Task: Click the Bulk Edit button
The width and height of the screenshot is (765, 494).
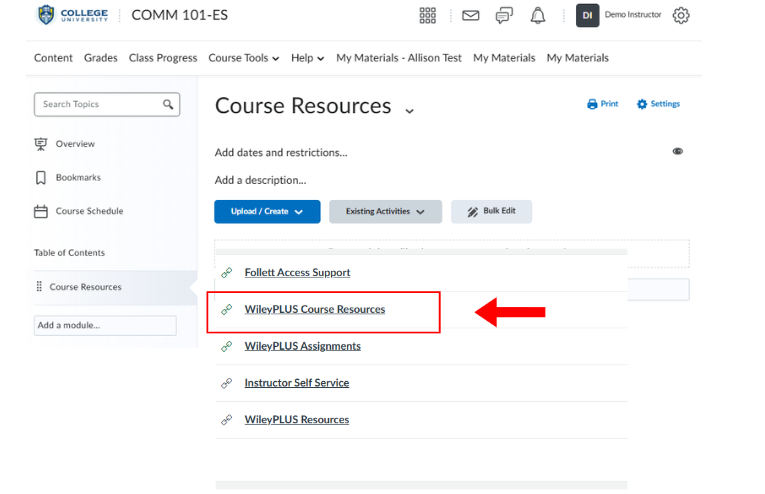Action: [491, 212]
